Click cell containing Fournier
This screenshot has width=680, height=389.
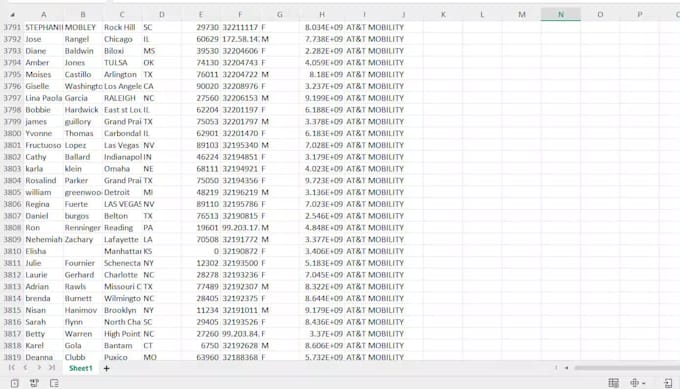83,263
